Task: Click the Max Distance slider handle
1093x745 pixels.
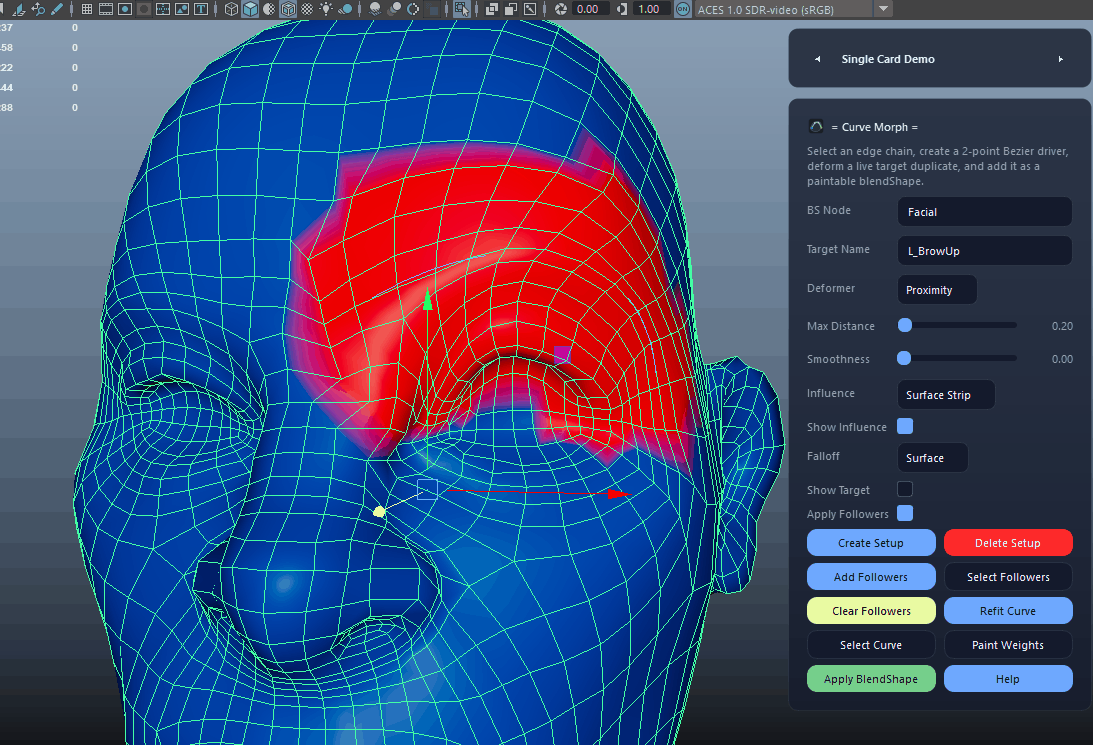Action: coord(905,325)
